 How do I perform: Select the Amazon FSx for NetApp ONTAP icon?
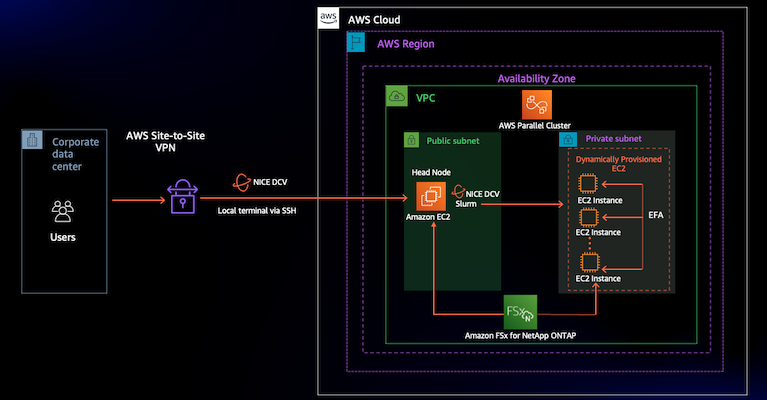pos(520,312)
